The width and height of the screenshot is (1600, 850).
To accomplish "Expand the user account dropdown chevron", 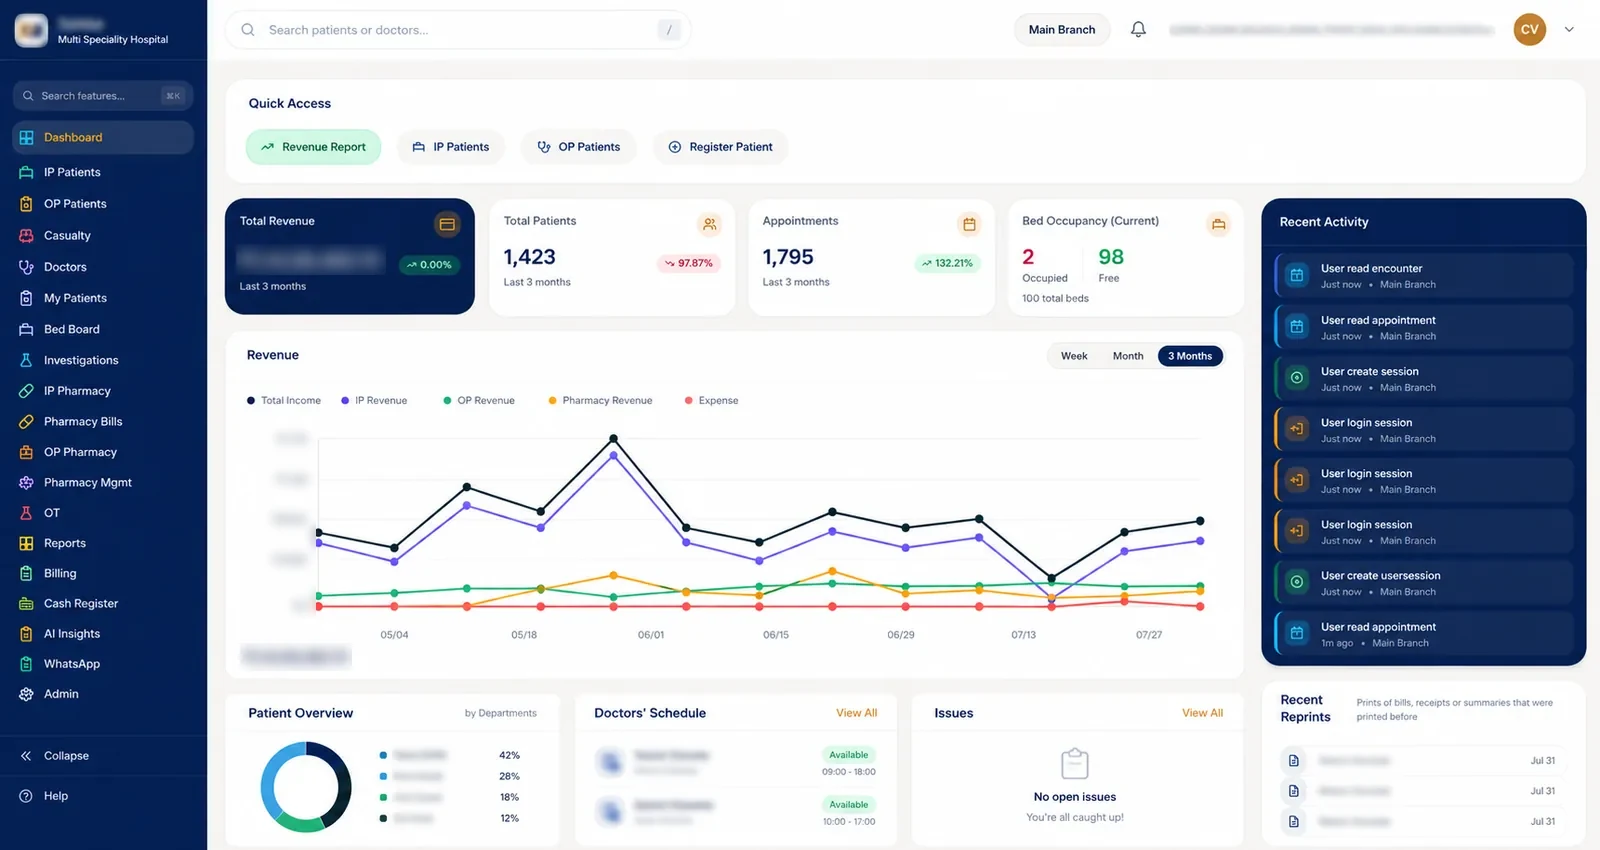I will [1569, 30].
